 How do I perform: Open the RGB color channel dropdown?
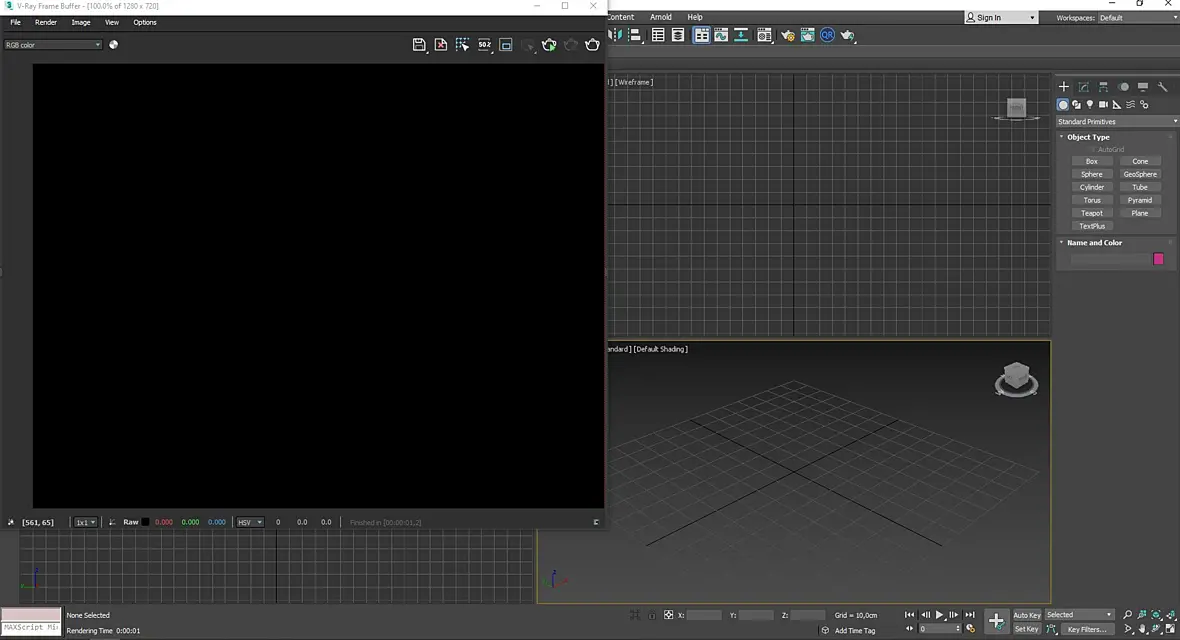pos(53,45)
